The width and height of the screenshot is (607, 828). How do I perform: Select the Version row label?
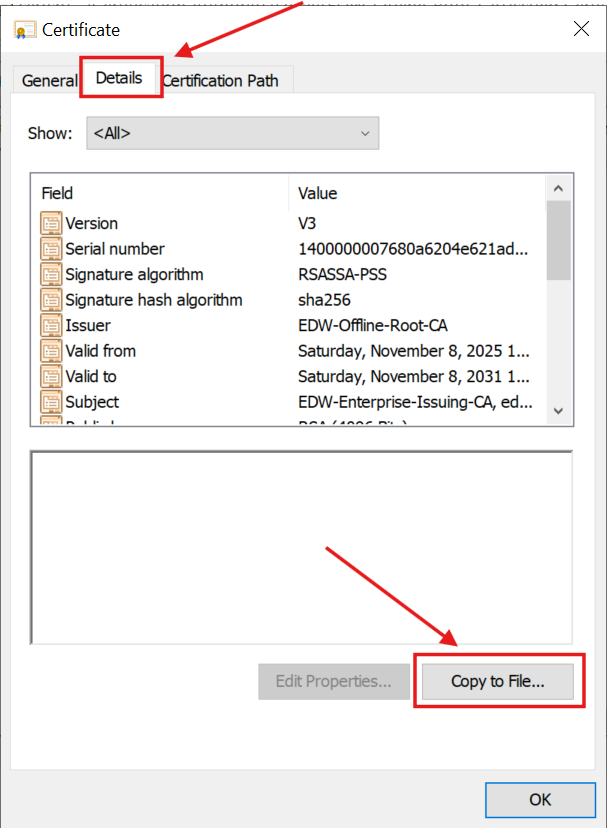click(91, 223)
